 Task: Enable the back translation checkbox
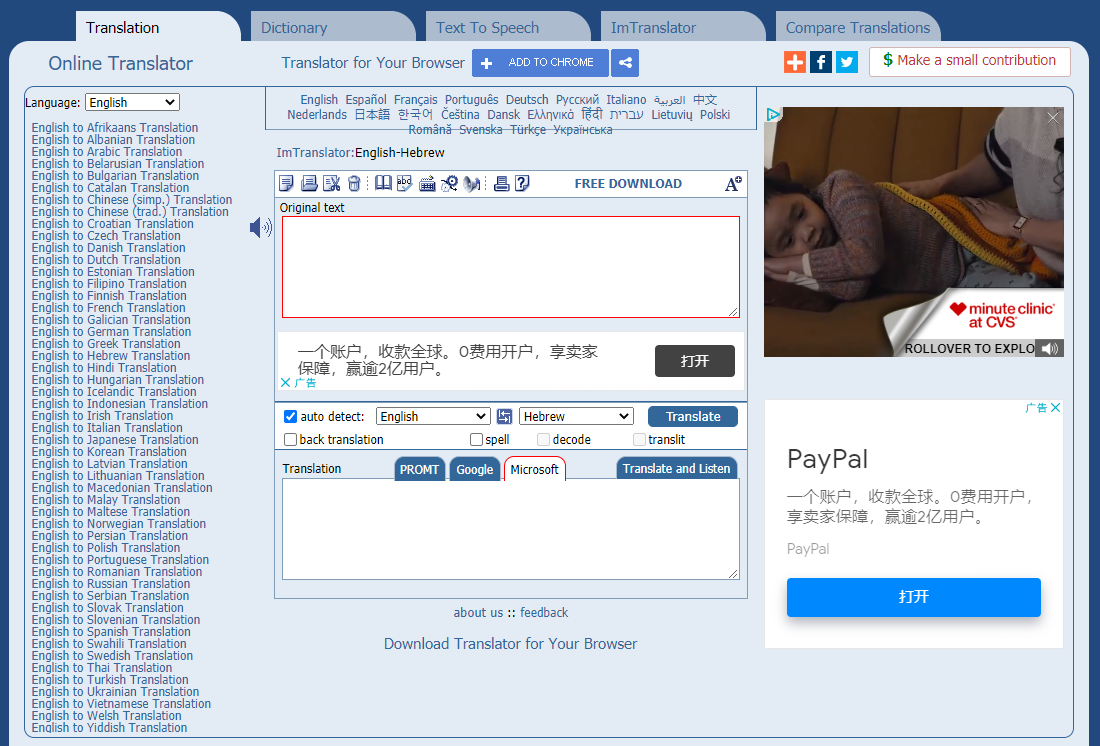pyautogui.click(x=290, y=439)
